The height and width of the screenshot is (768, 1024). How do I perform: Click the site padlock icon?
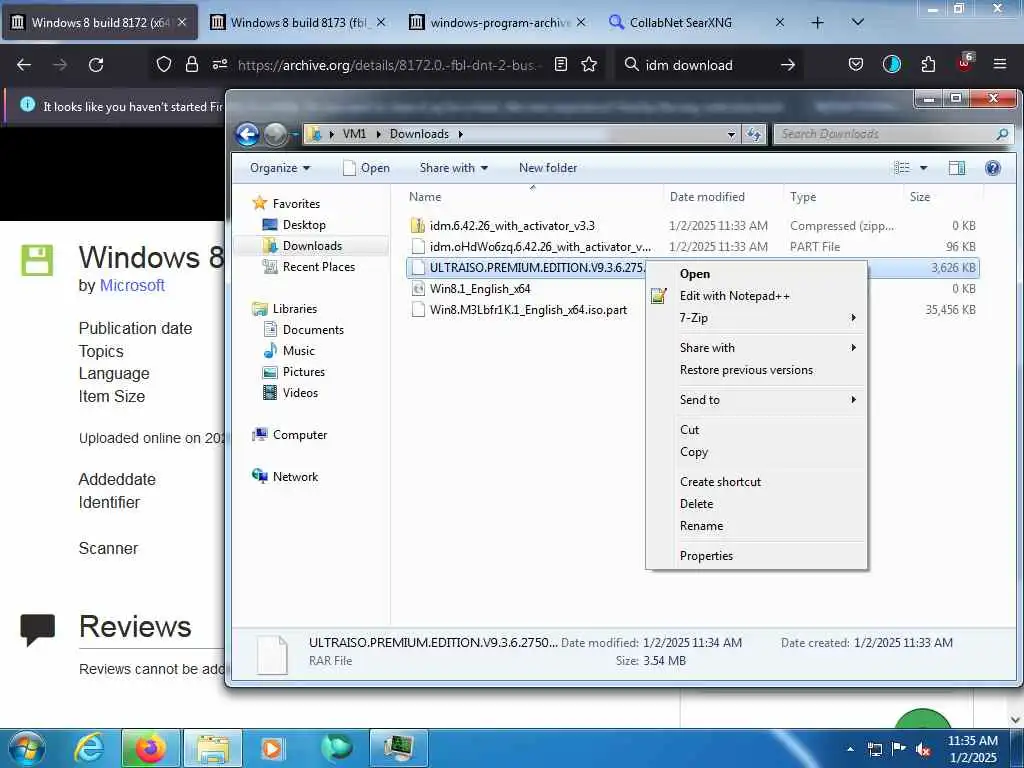pyautogui.click(x=191, y=64)
